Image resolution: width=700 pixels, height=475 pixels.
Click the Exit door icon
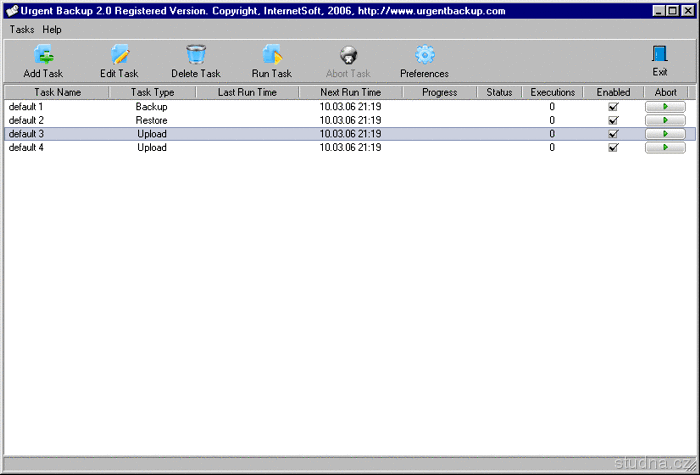click(660, 55)
